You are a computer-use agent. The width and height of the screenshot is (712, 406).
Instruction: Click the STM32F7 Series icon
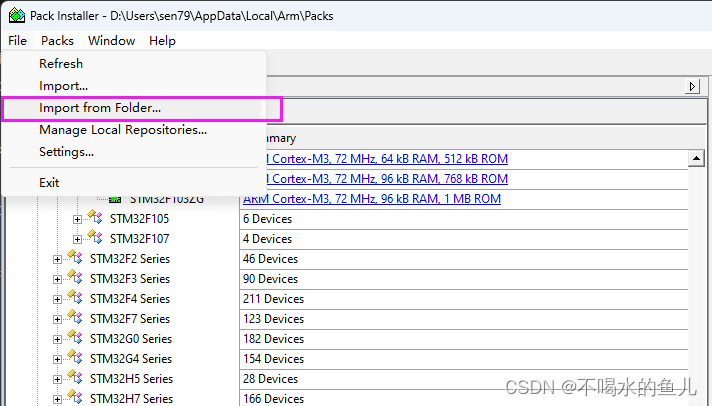pos(75,317)
